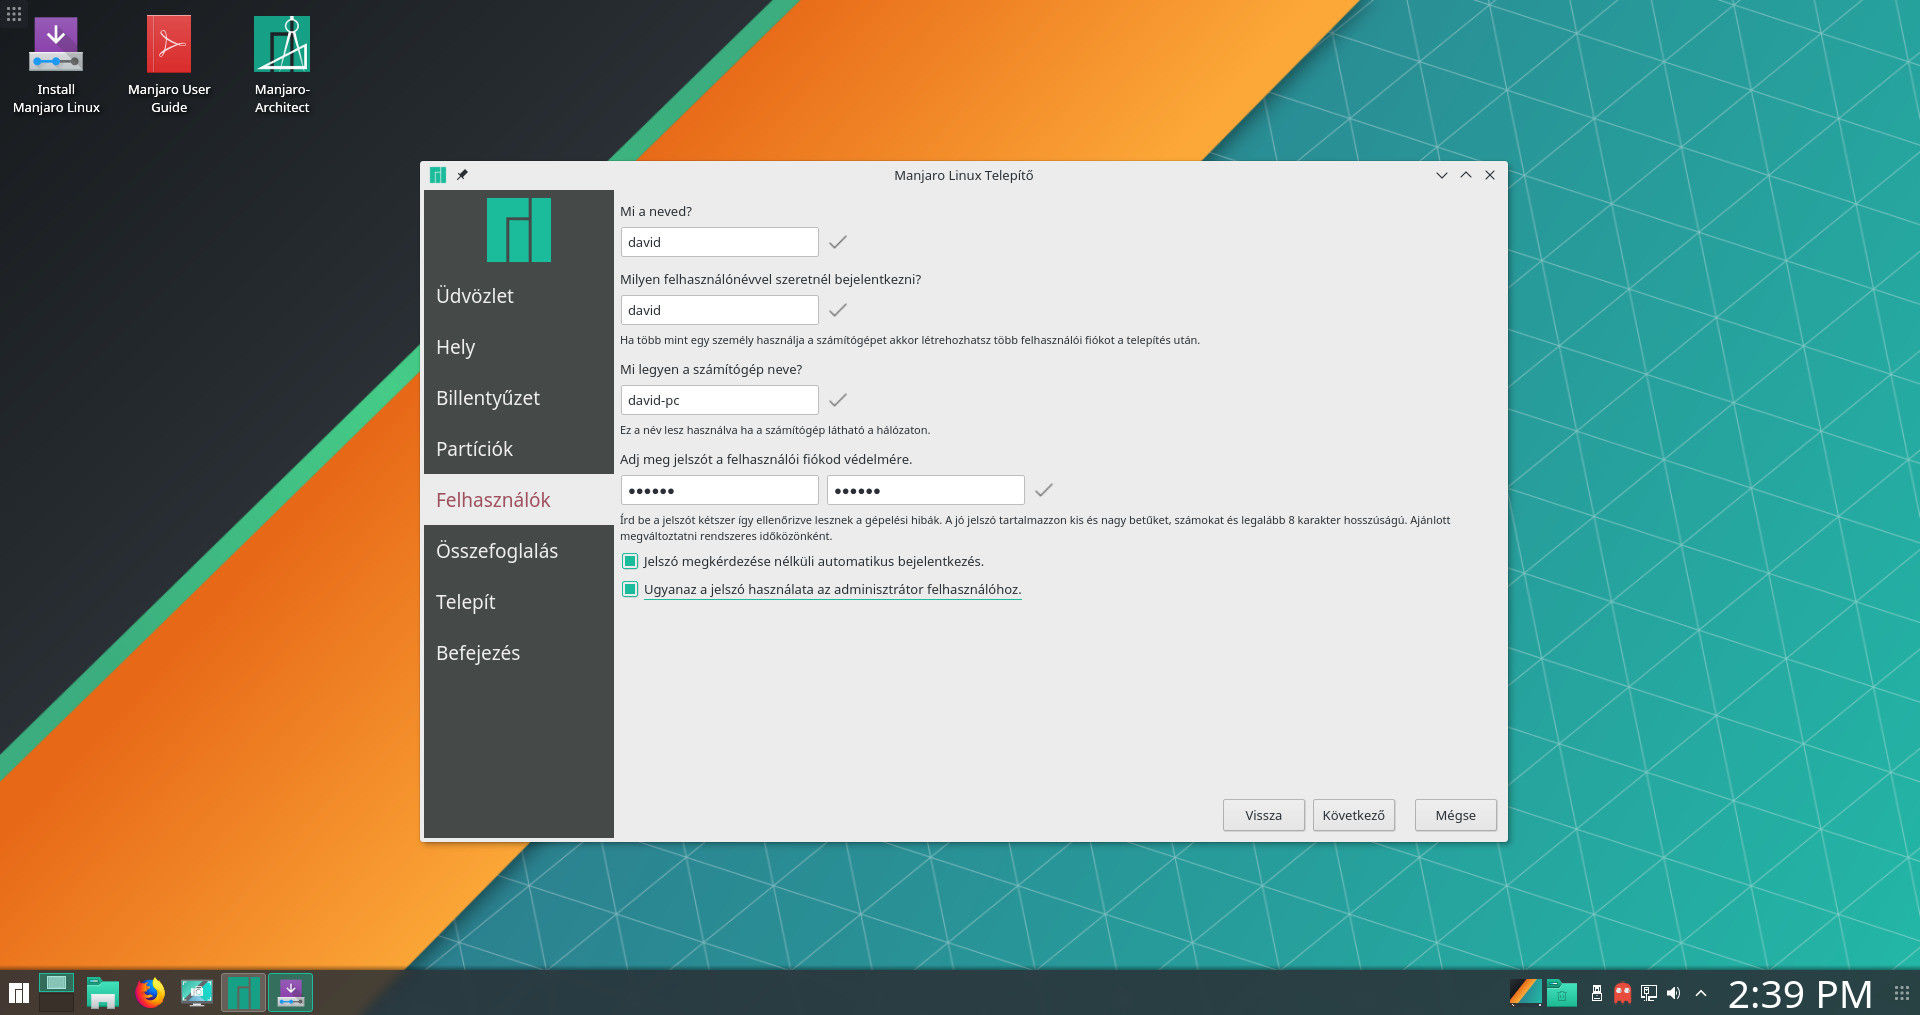
Task: Open the Manjaro application launcher in the taskbar
Action: (19, 993)
